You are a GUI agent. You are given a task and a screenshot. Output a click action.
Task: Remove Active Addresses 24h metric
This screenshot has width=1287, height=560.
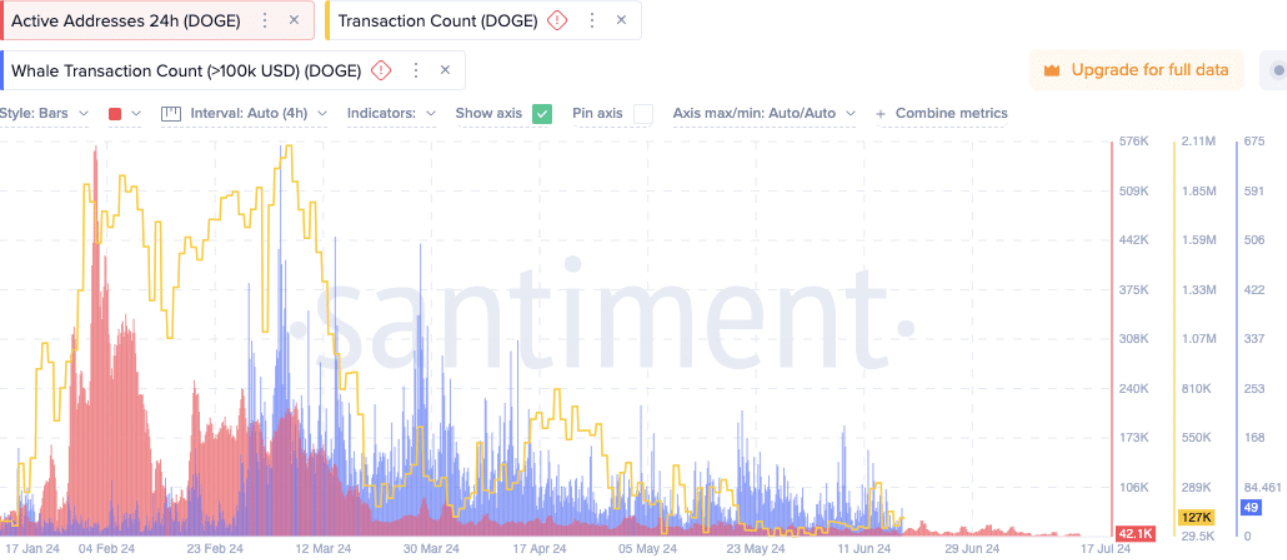tap(293, 20)
